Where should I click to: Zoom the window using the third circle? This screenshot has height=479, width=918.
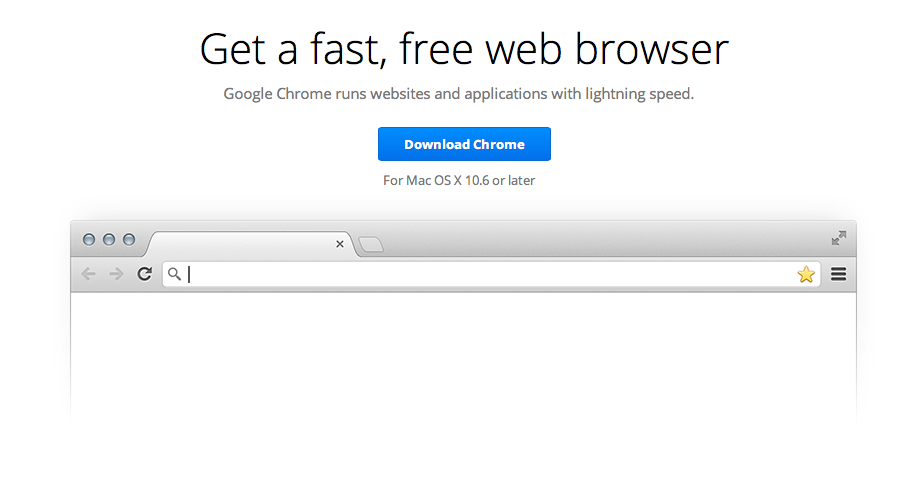129,240
